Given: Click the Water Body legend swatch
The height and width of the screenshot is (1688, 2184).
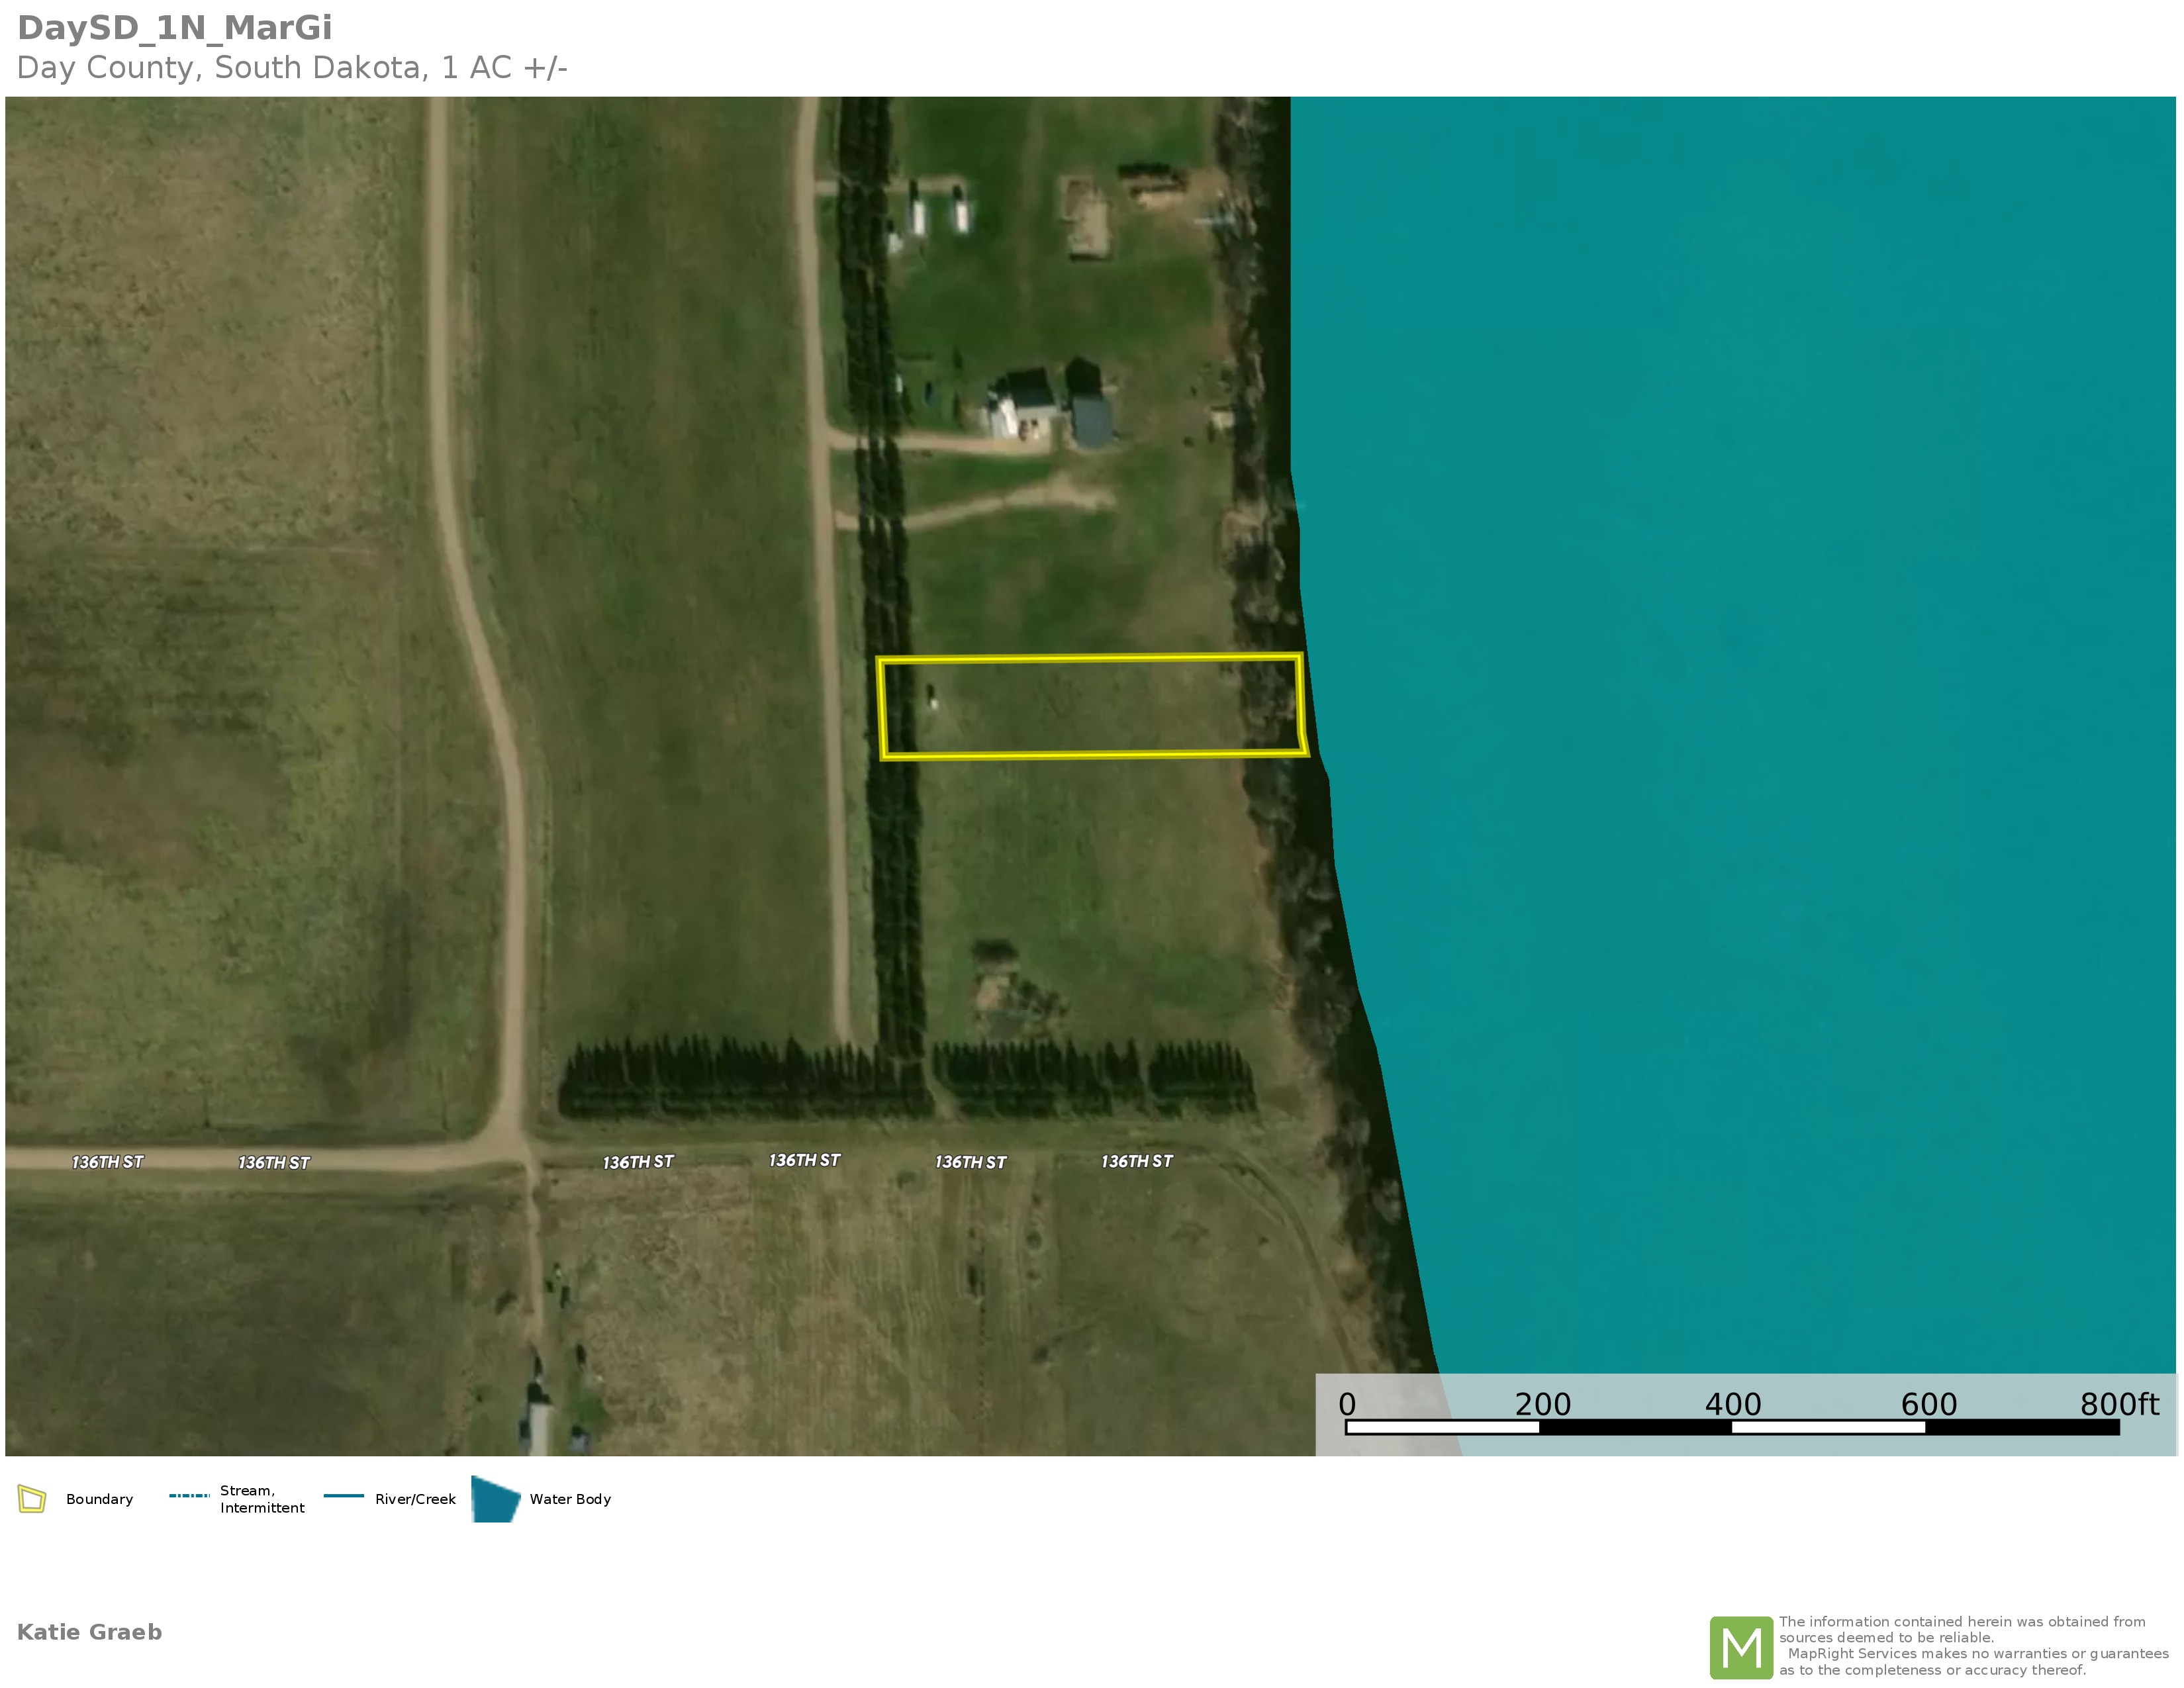Looking at the screenshot, I should 495,1499.
